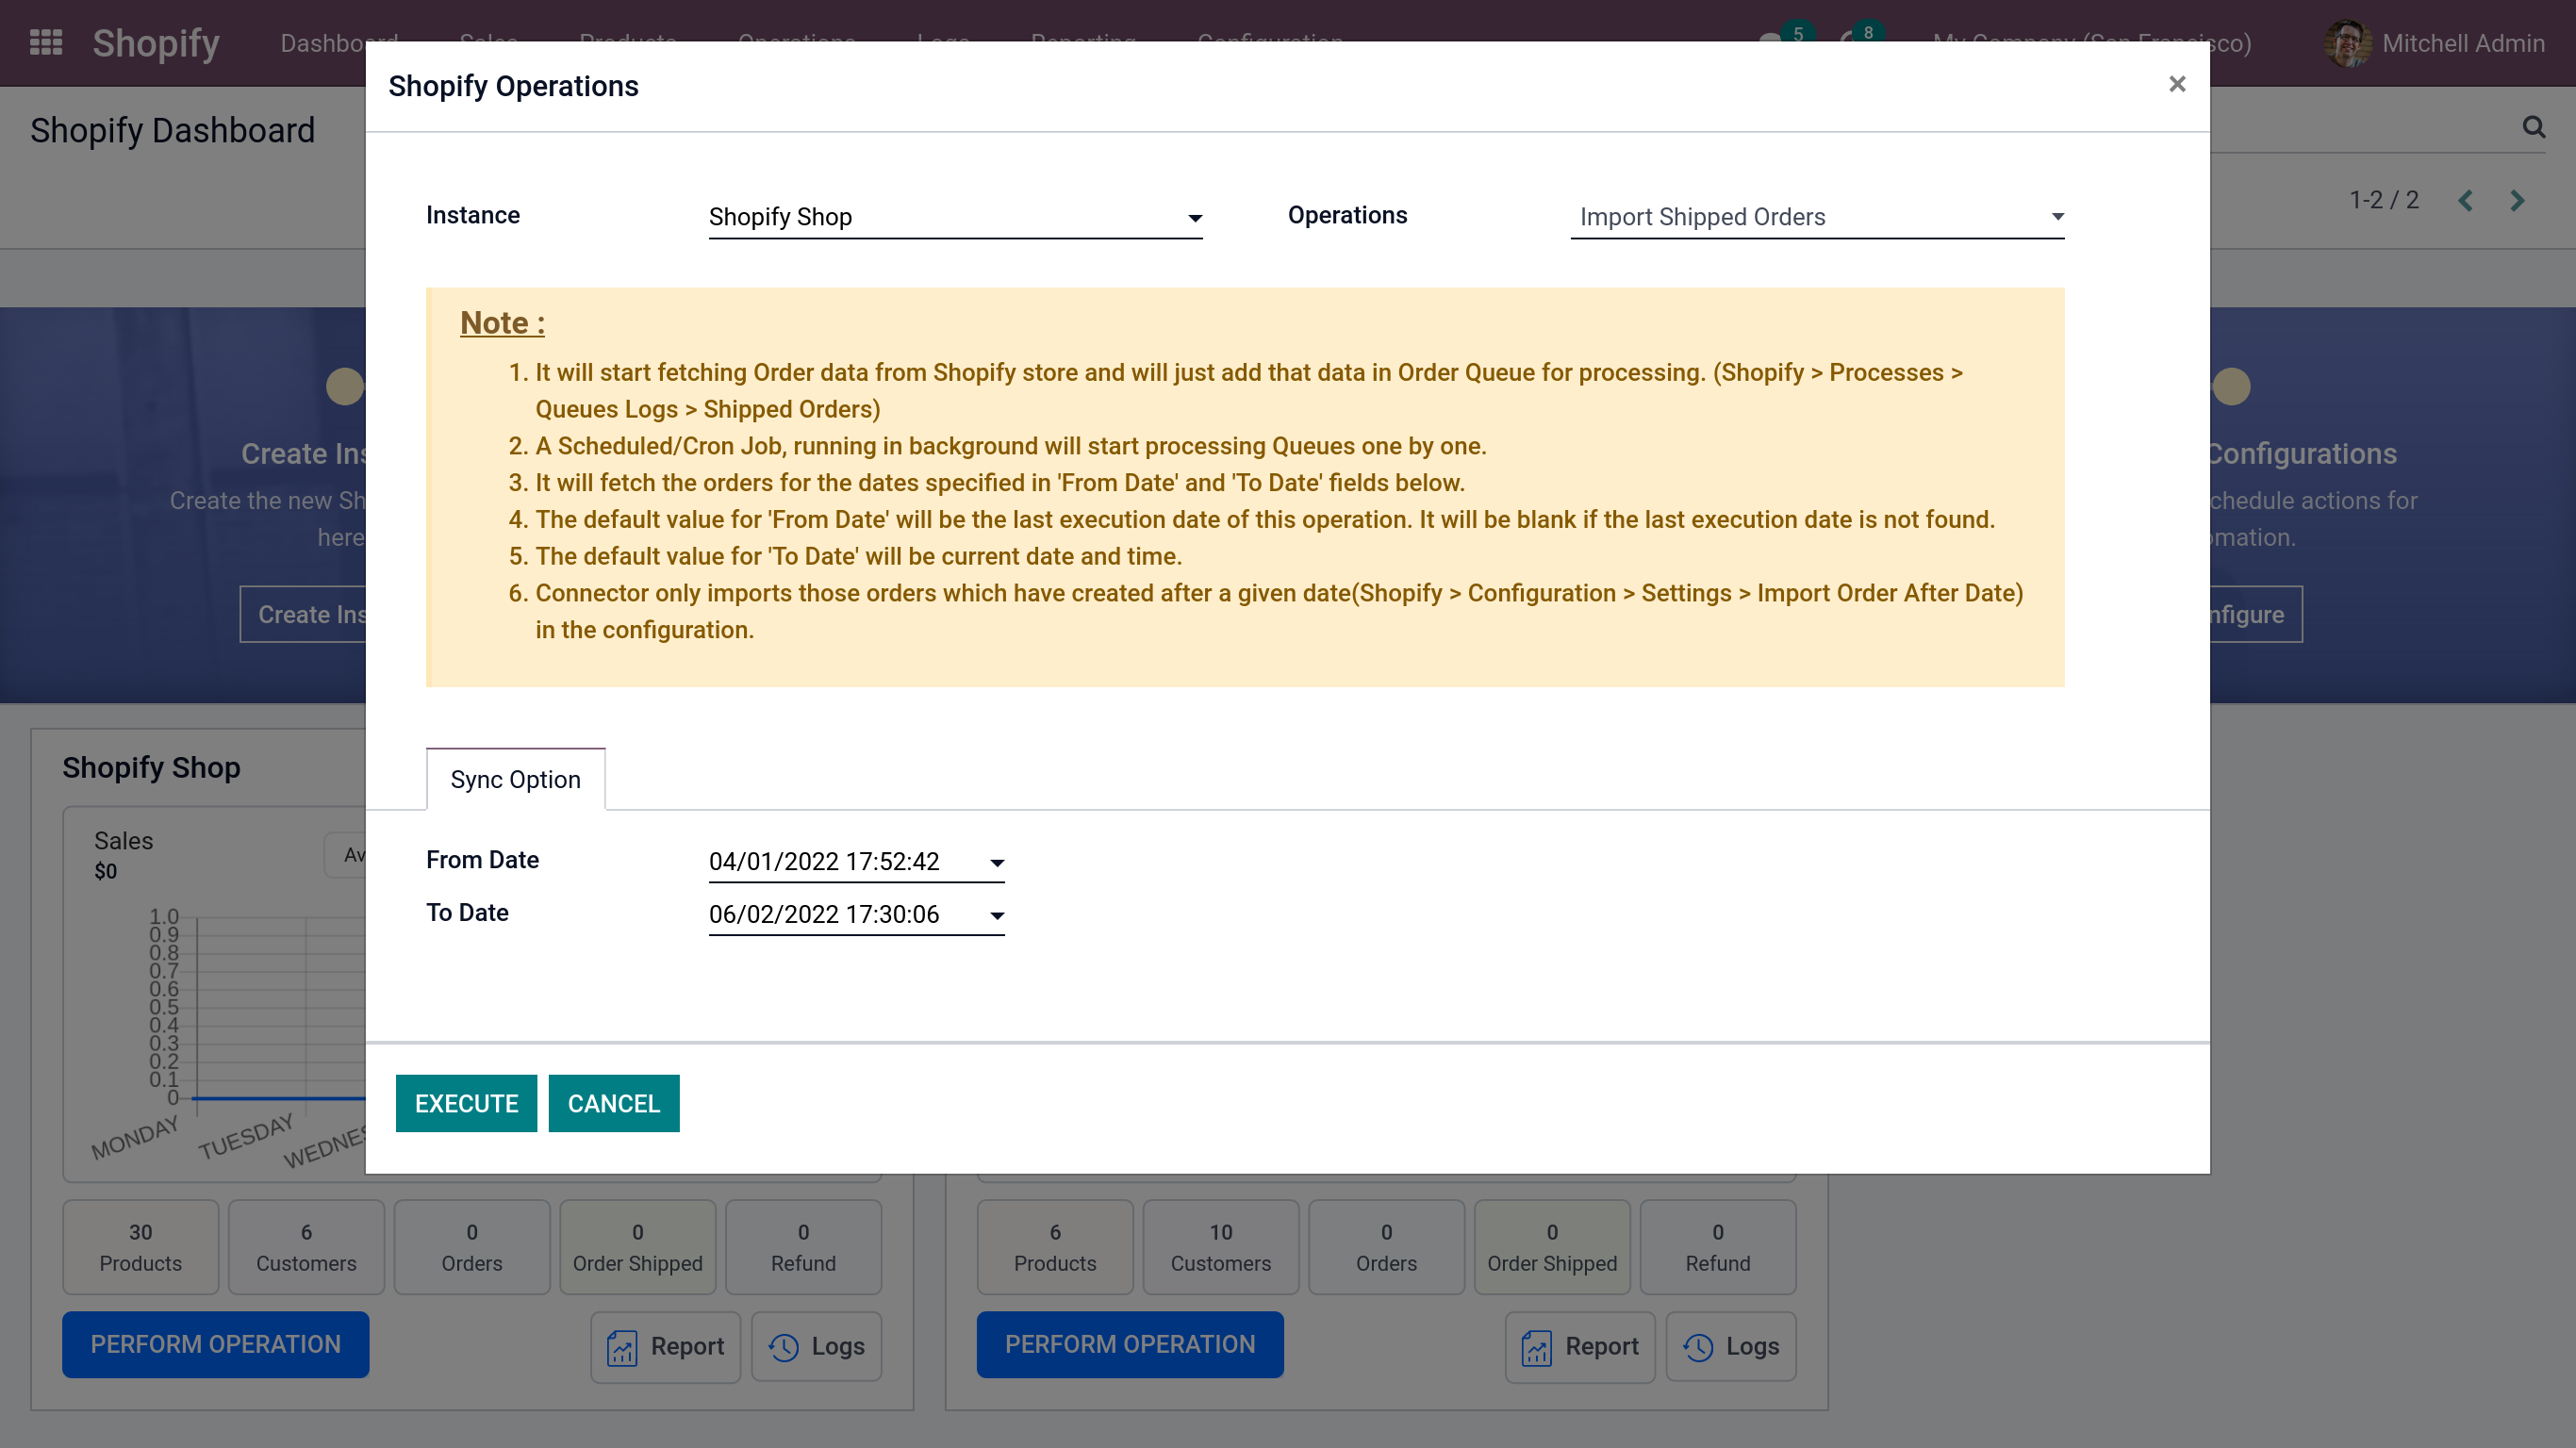This screenshot has height=1448, width=2576.
Task: Open the 6 Products tile
Action: point(1055,1247)
